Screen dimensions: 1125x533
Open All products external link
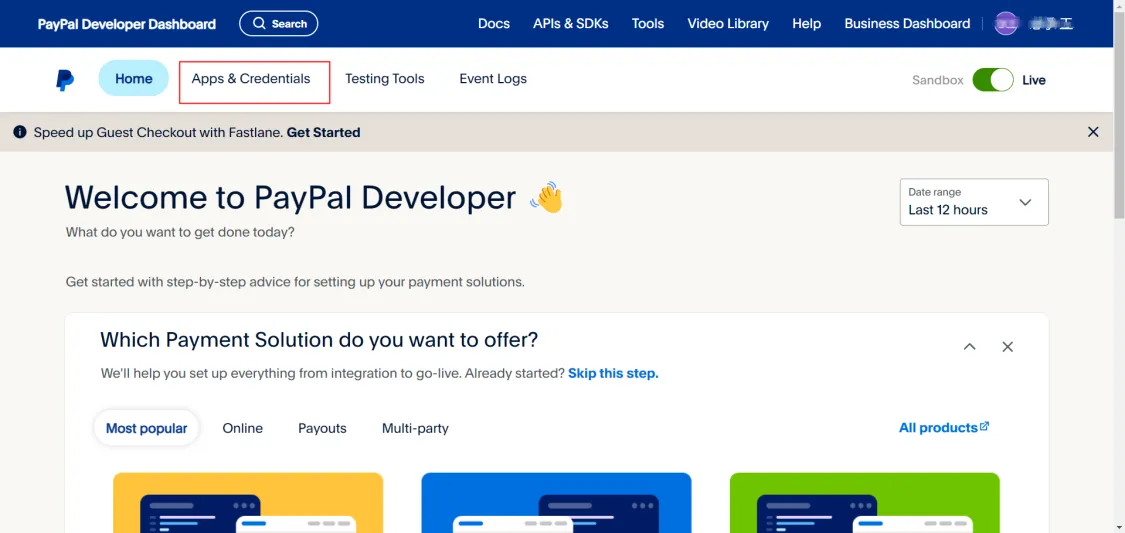pyautogui.click(x=944, y=428)
